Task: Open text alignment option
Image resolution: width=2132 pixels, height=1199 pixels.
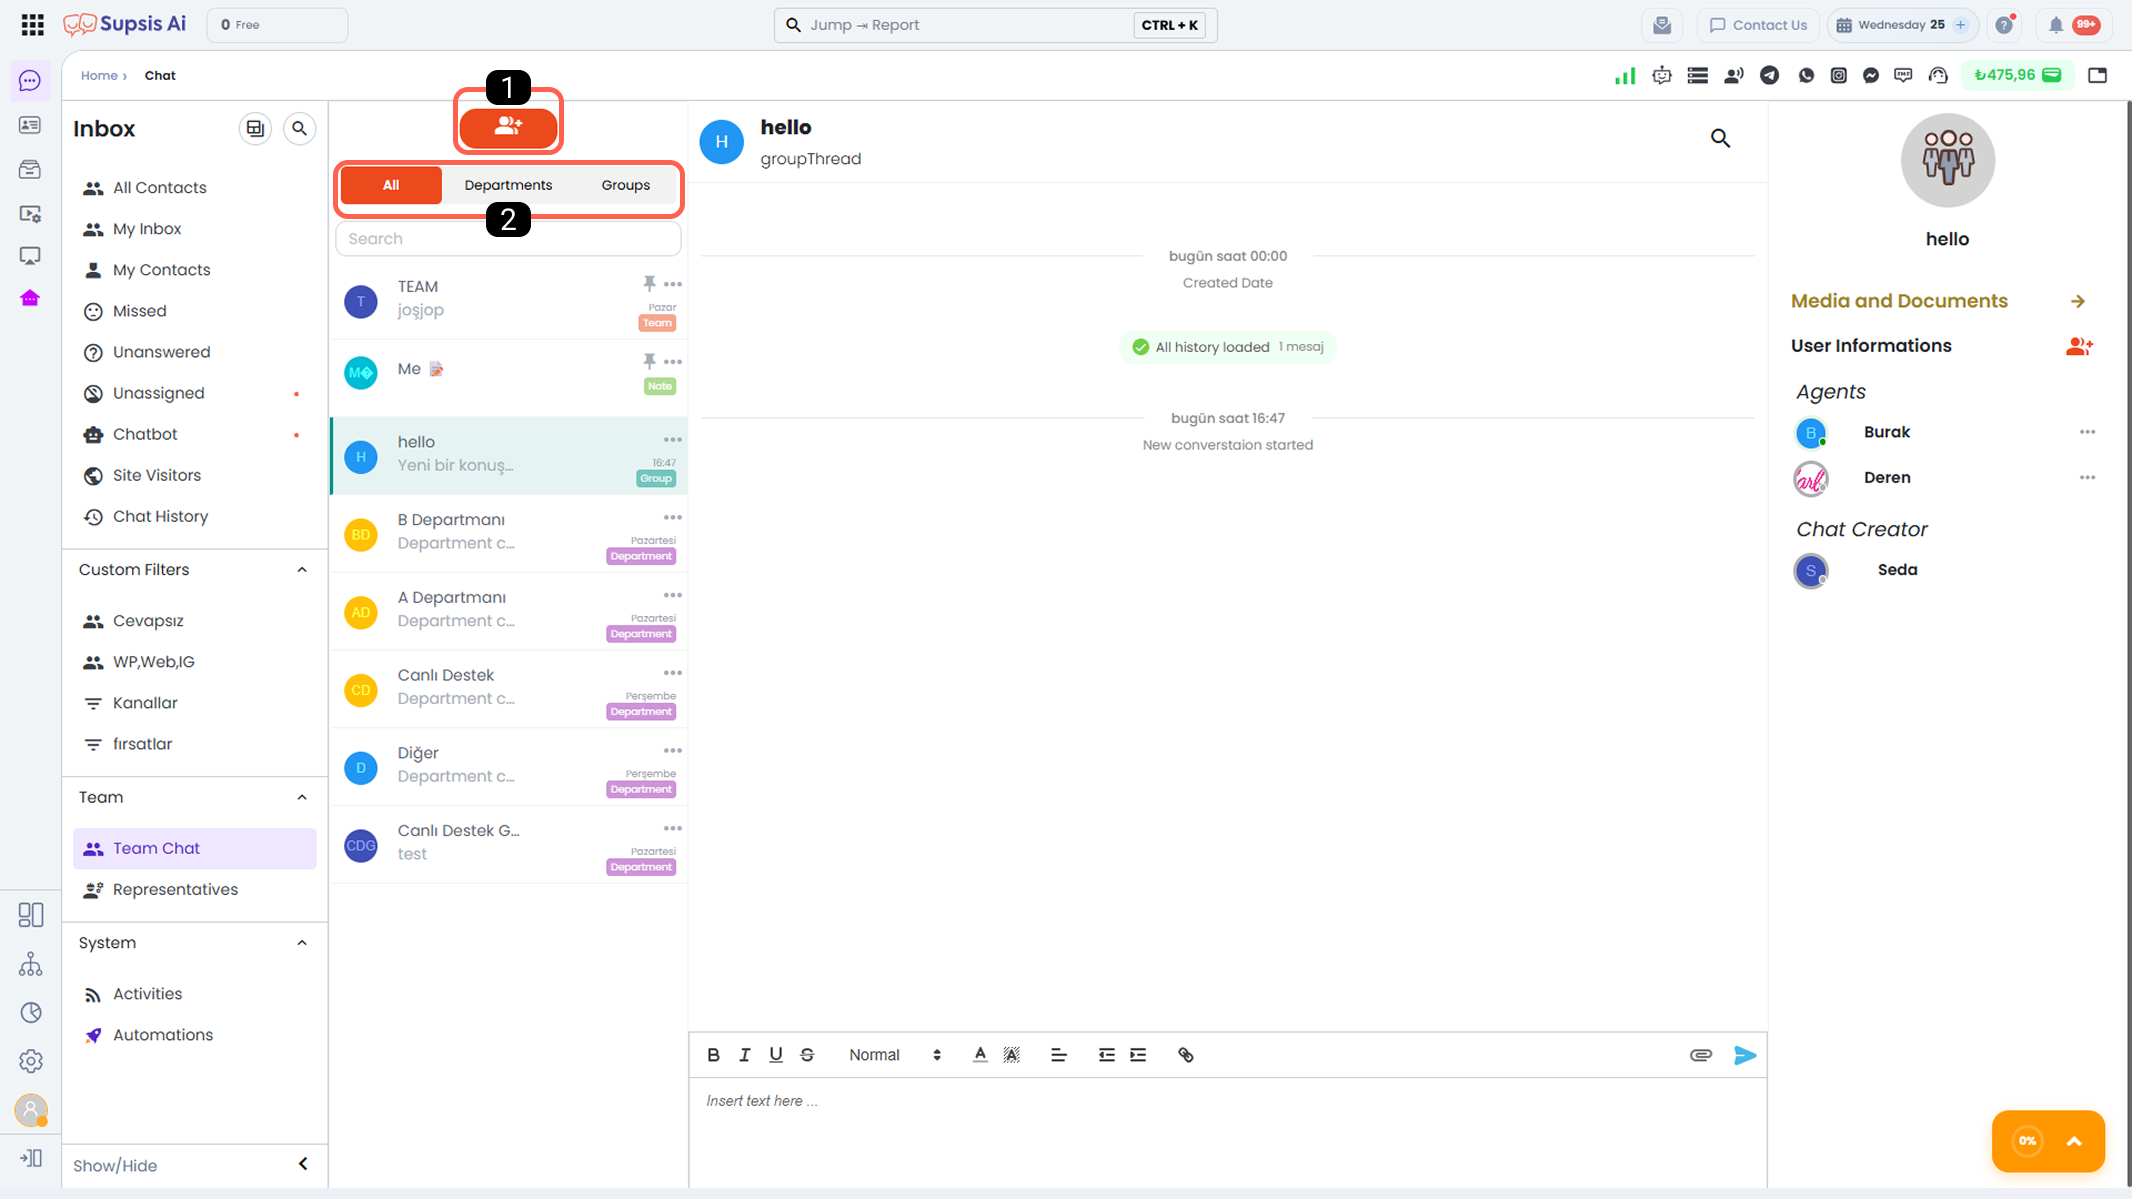Action: [x=1059, y=1055]
